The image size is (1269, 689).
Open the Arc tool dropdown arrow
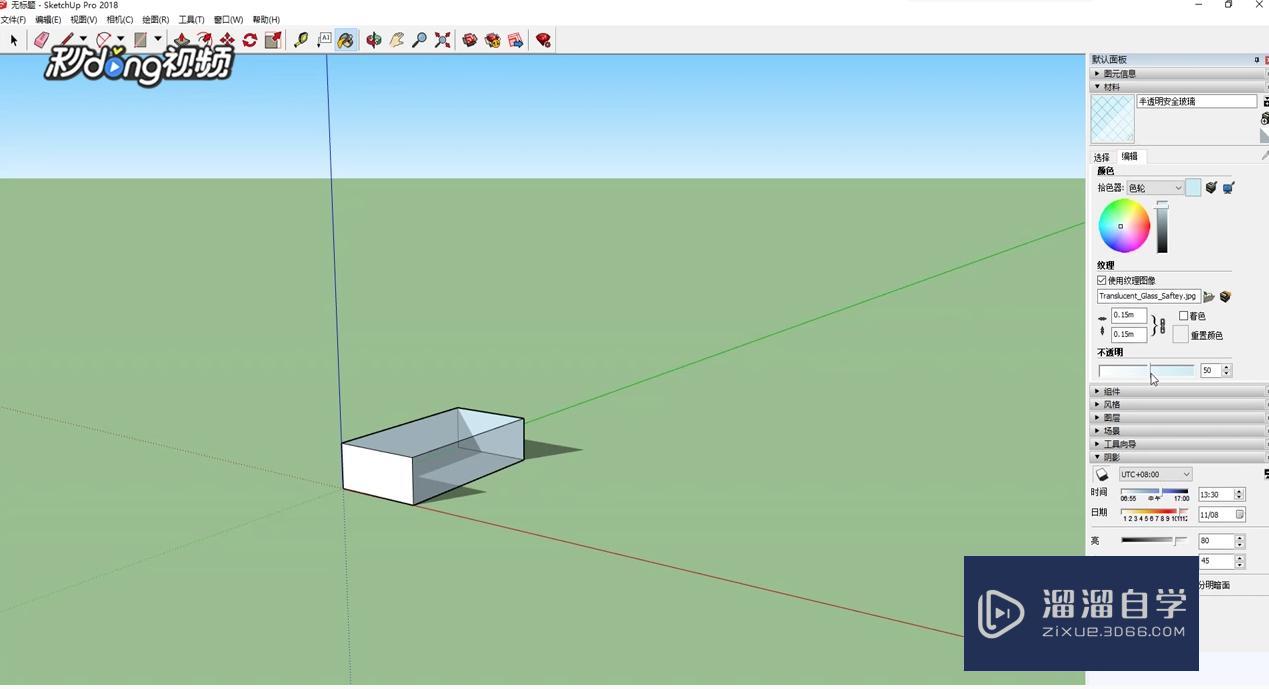coord(120,40)
